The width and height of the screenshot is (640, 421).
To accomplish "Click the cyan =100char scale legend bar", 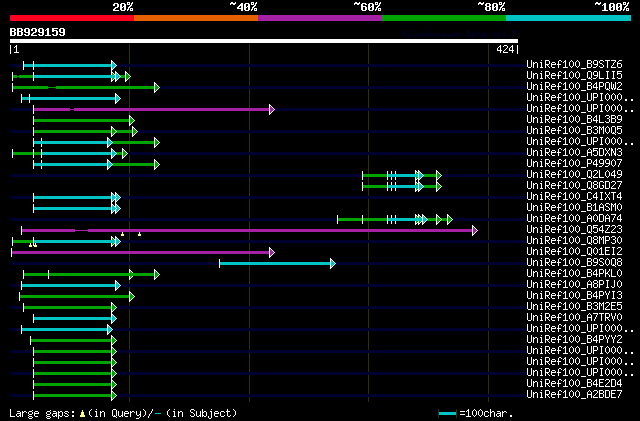I will tap(447, 414).
